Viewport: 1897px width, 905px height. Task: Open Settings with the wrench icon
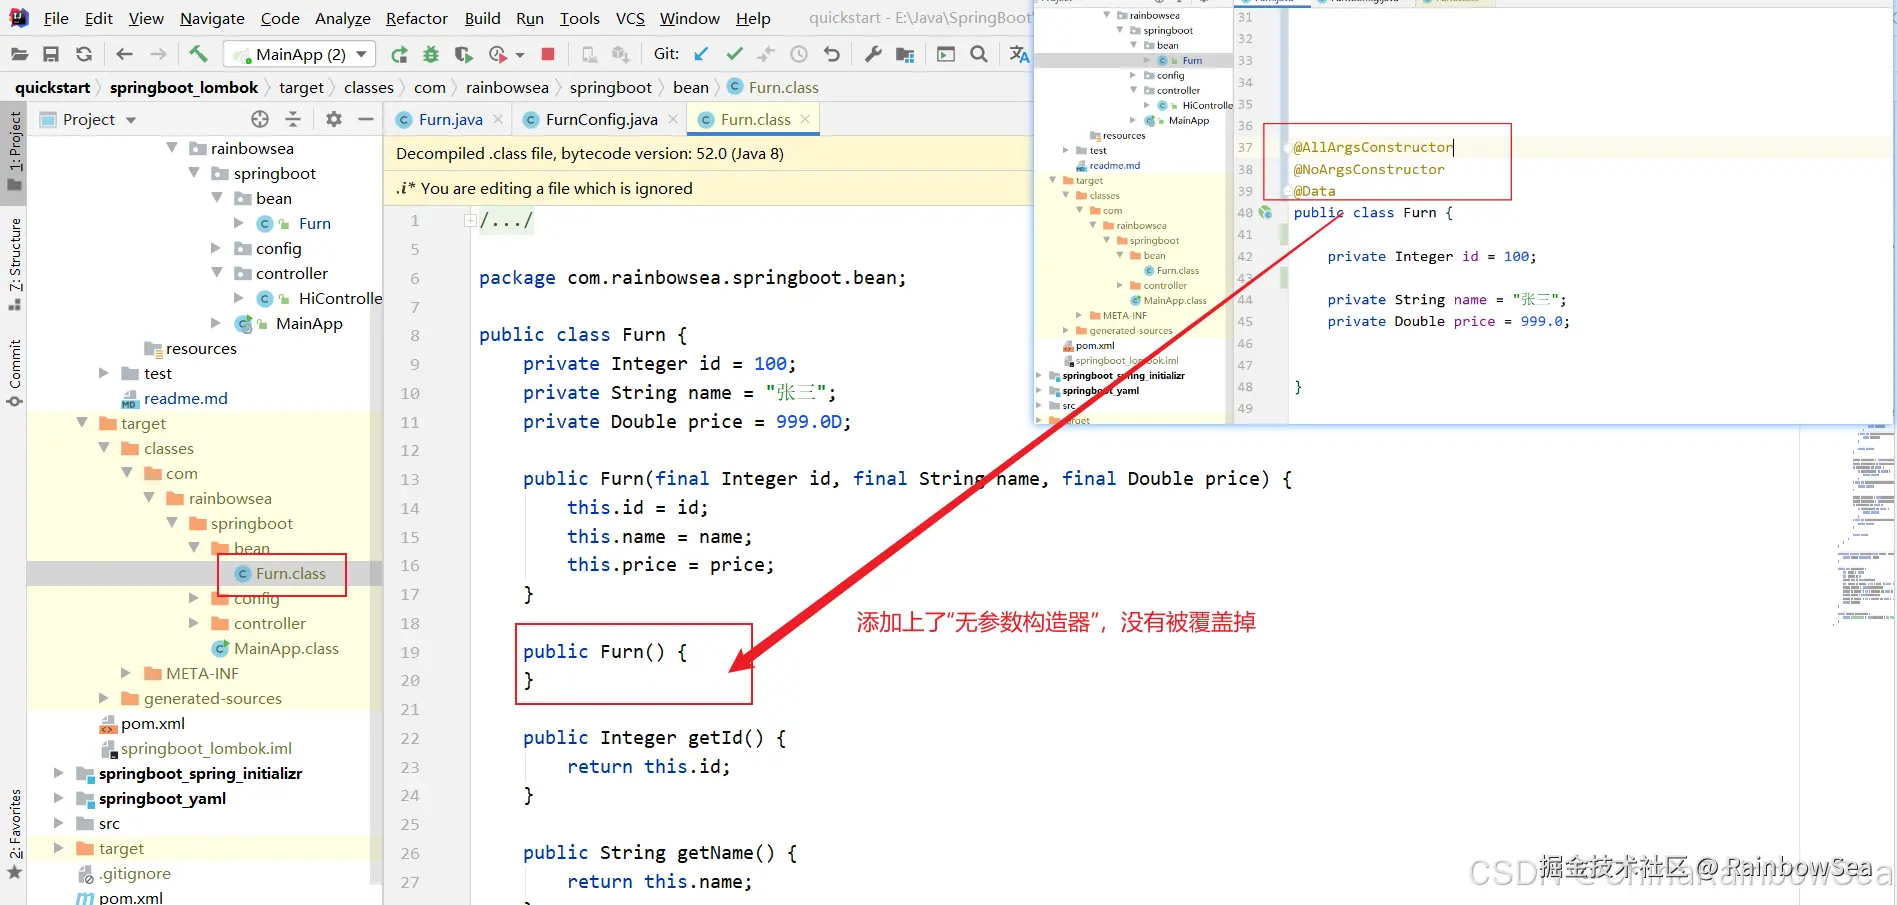[873, 54]
